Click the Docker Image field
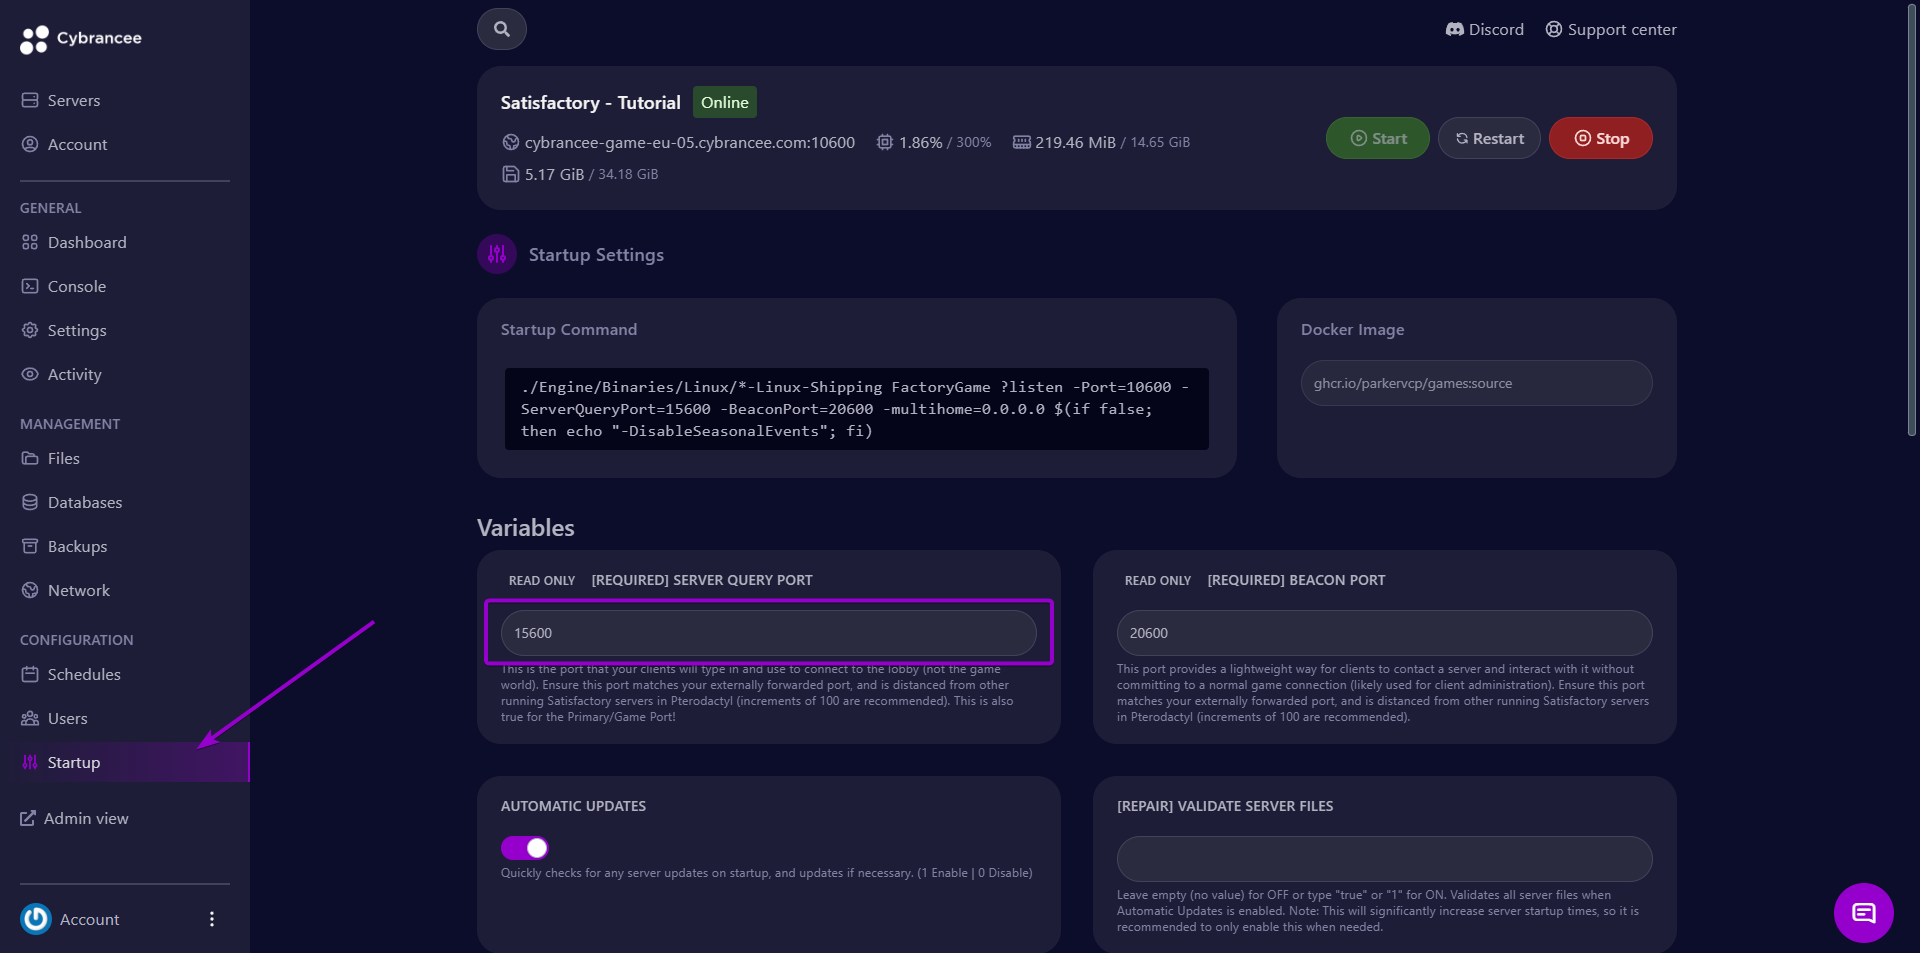The image size is (1920, 953). (1475, 383)
